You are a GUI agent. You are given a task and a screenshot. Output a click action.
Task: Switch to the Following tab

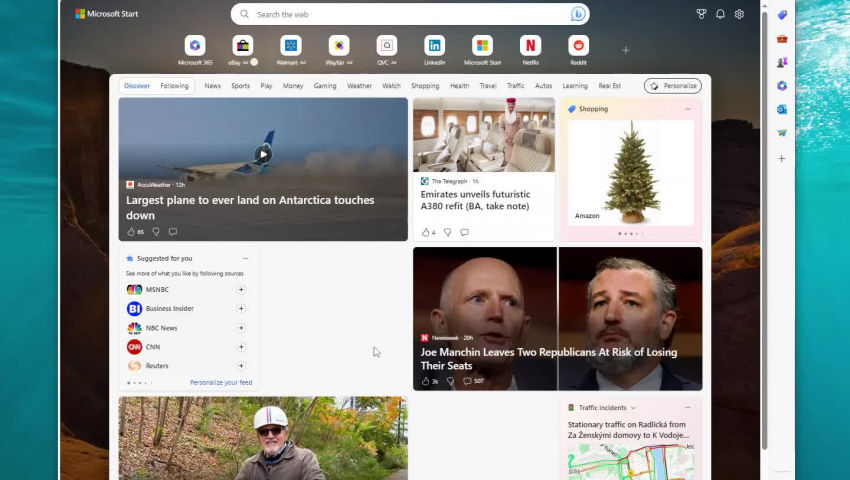tap(174, 86)
